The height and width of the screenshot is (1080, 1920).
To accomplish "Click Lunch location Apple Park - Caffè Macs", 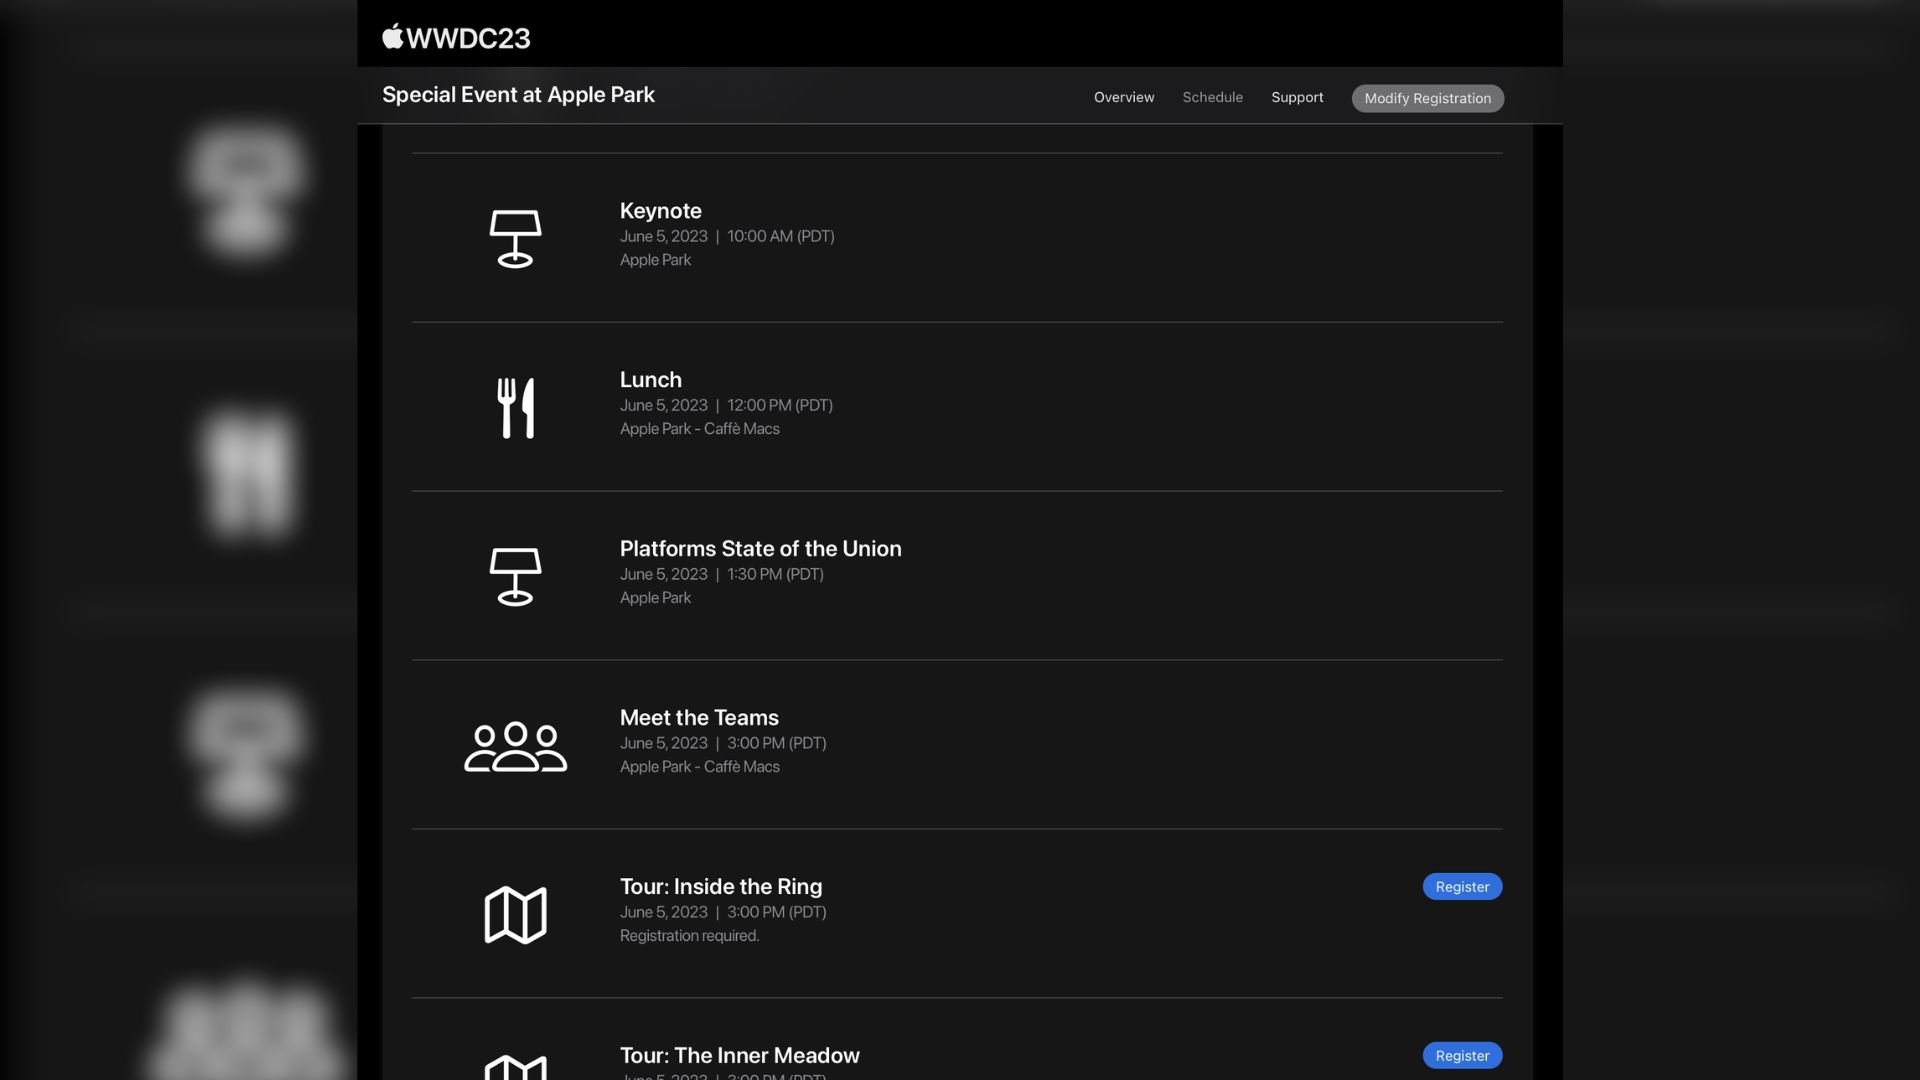I will click(700, 428).
